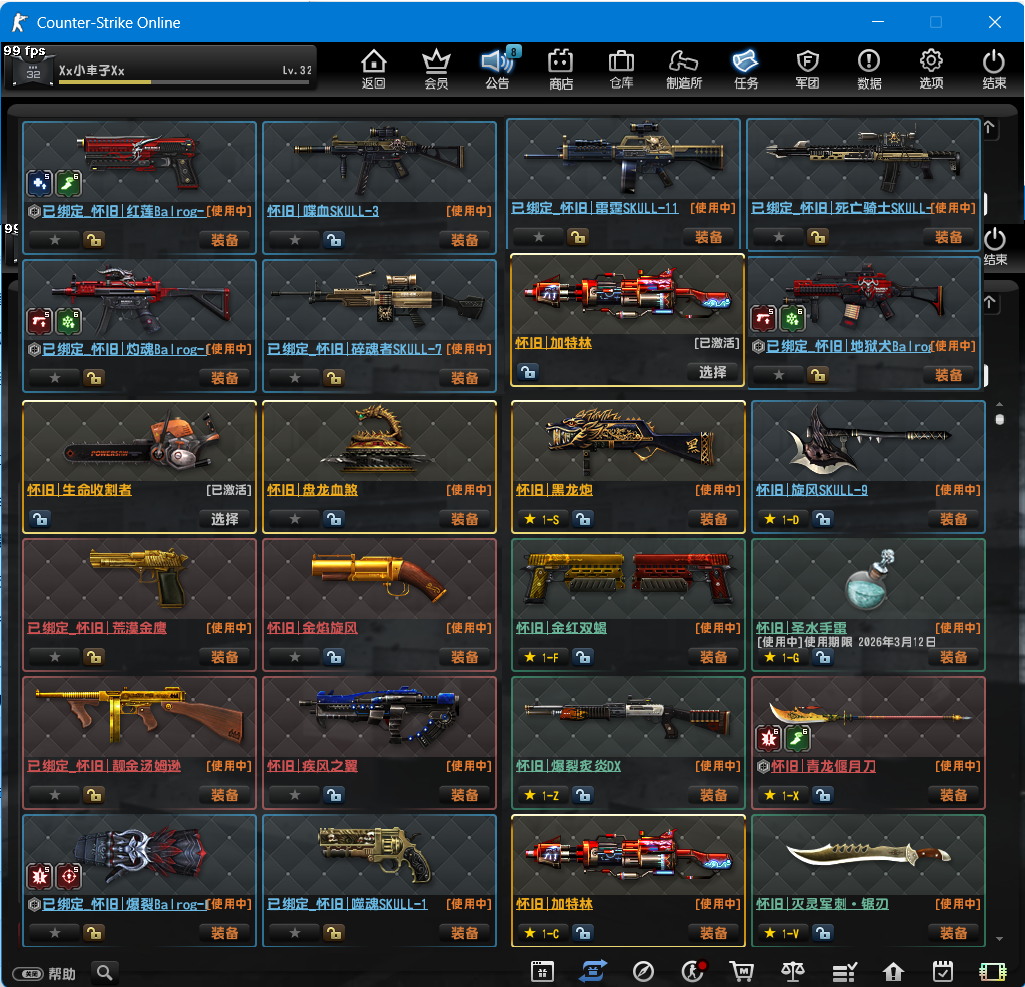Open the 会员 membership crown icon
Viewport: 1025px width, 987px height.
pos(436,69)
